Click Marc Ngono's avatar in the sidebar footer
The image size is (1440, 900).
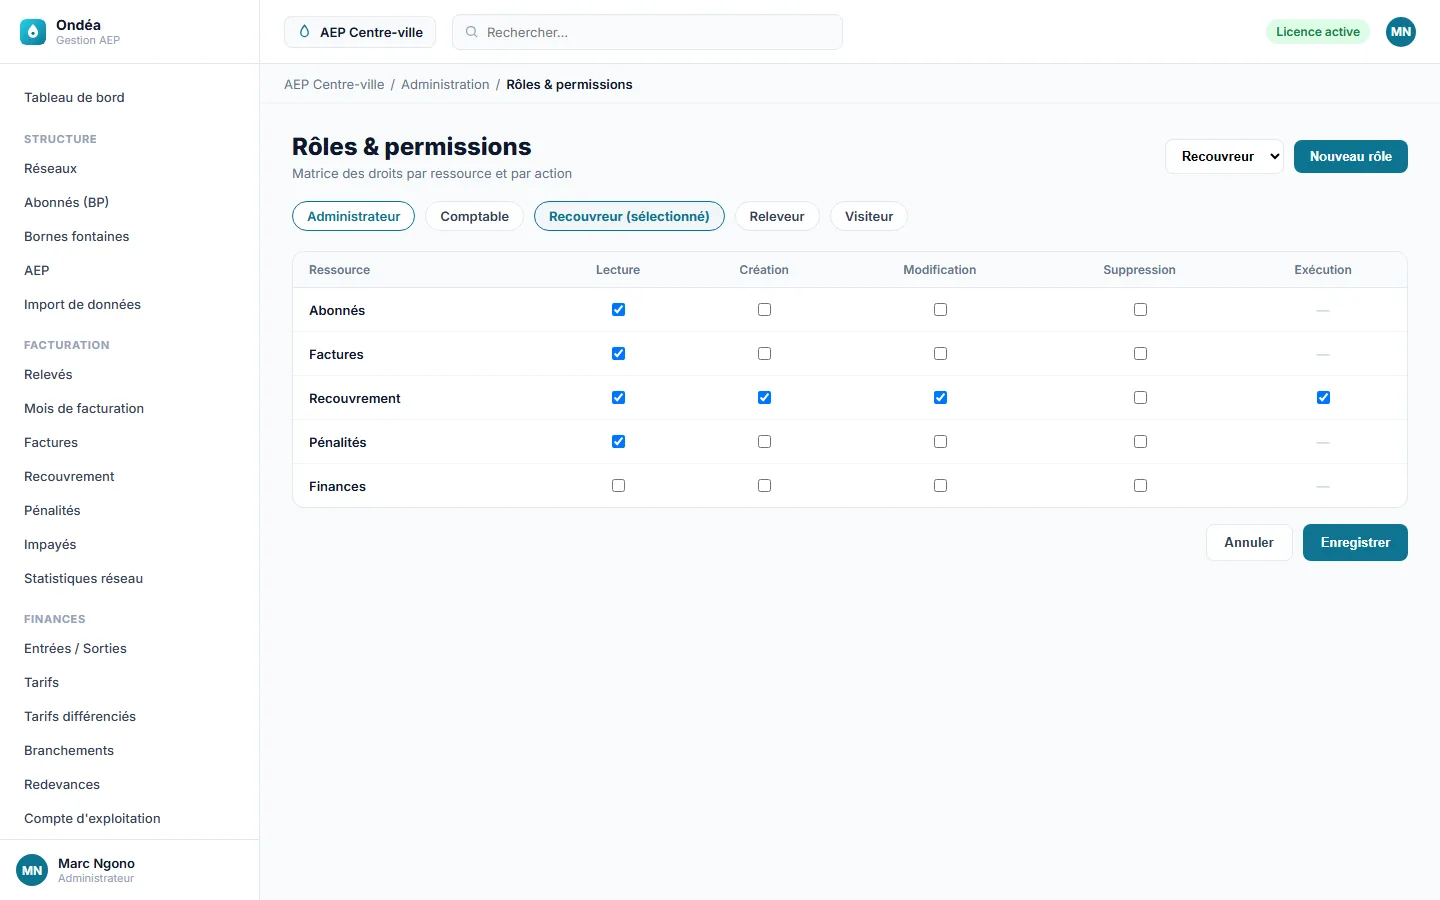click(x=32, y=870)
